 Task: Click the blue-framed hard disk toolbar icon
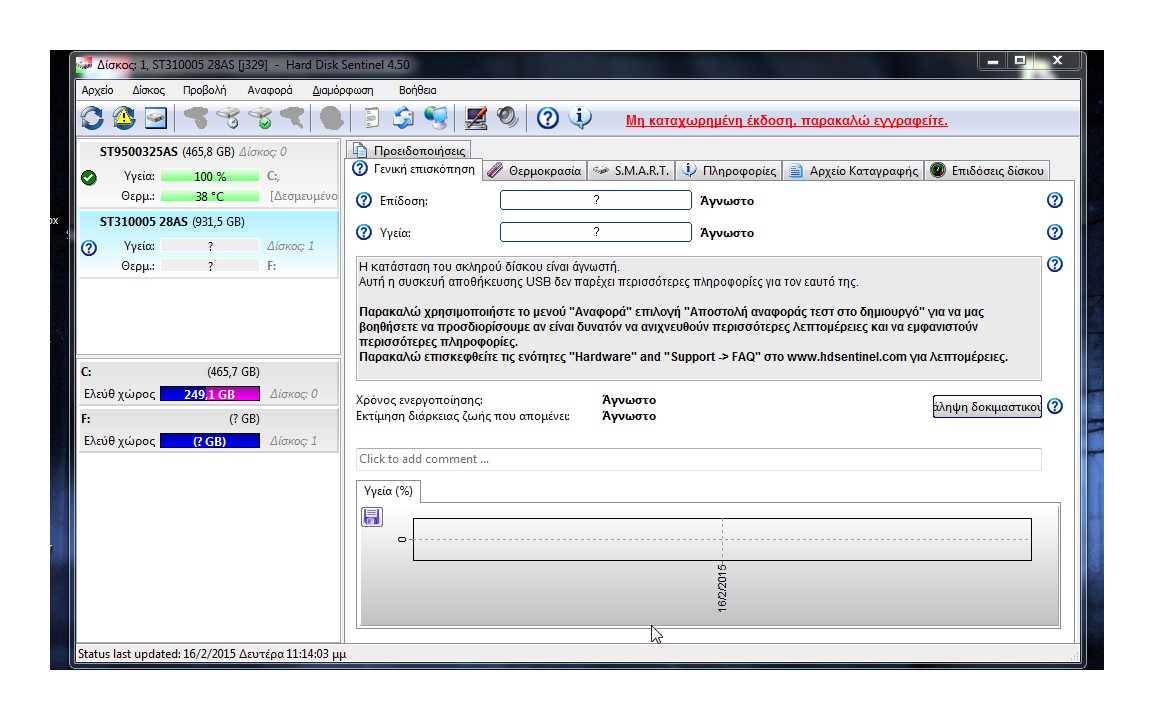coord(156,118)
